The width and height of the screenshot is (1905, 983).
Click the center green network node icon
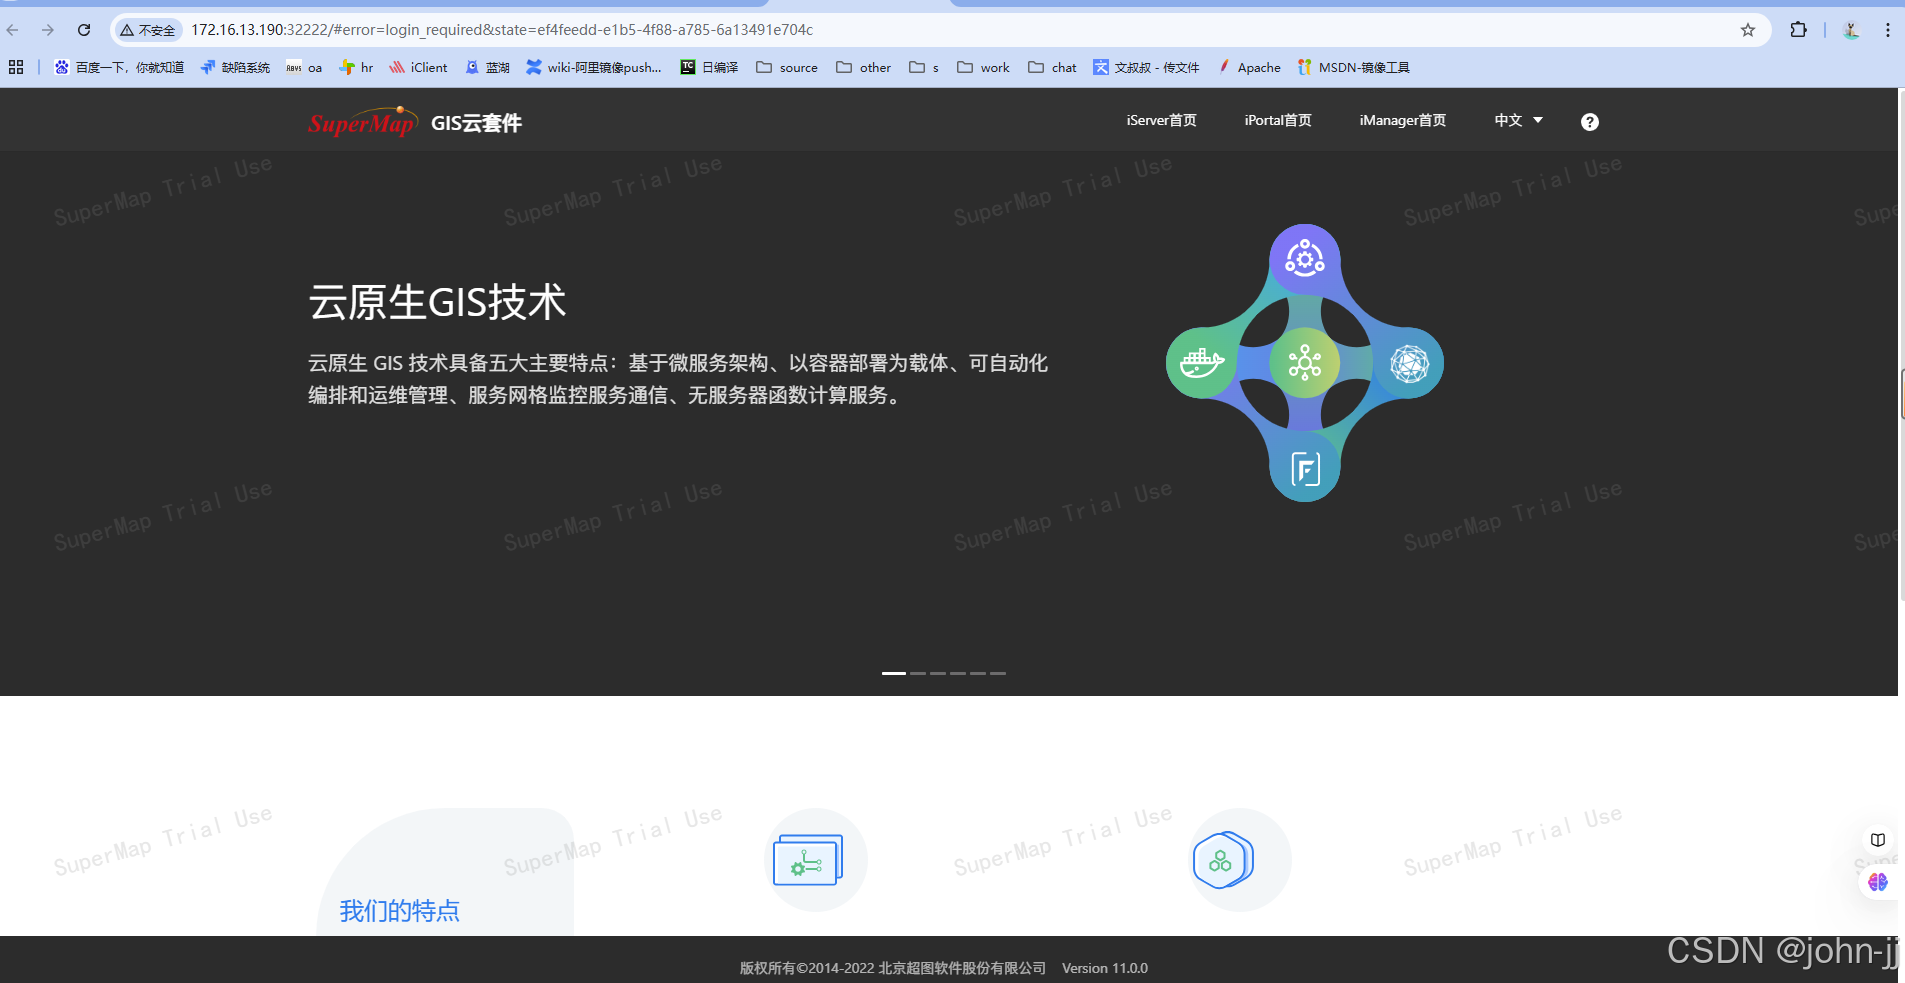pyautogui.click(x=1304, y=362)
